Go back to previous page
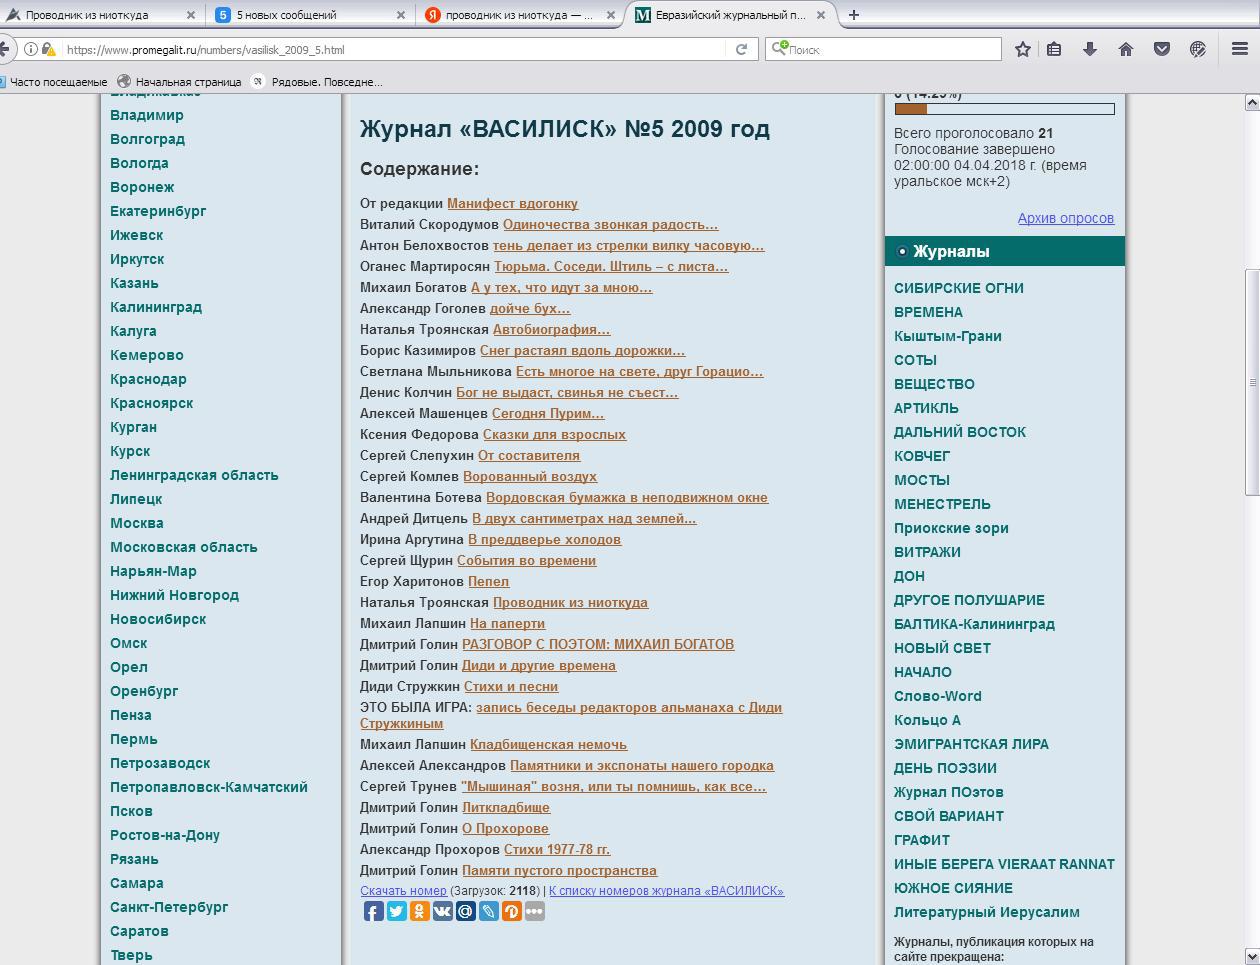Screen dimensions: 1260x965 click(x=5, y=49)
